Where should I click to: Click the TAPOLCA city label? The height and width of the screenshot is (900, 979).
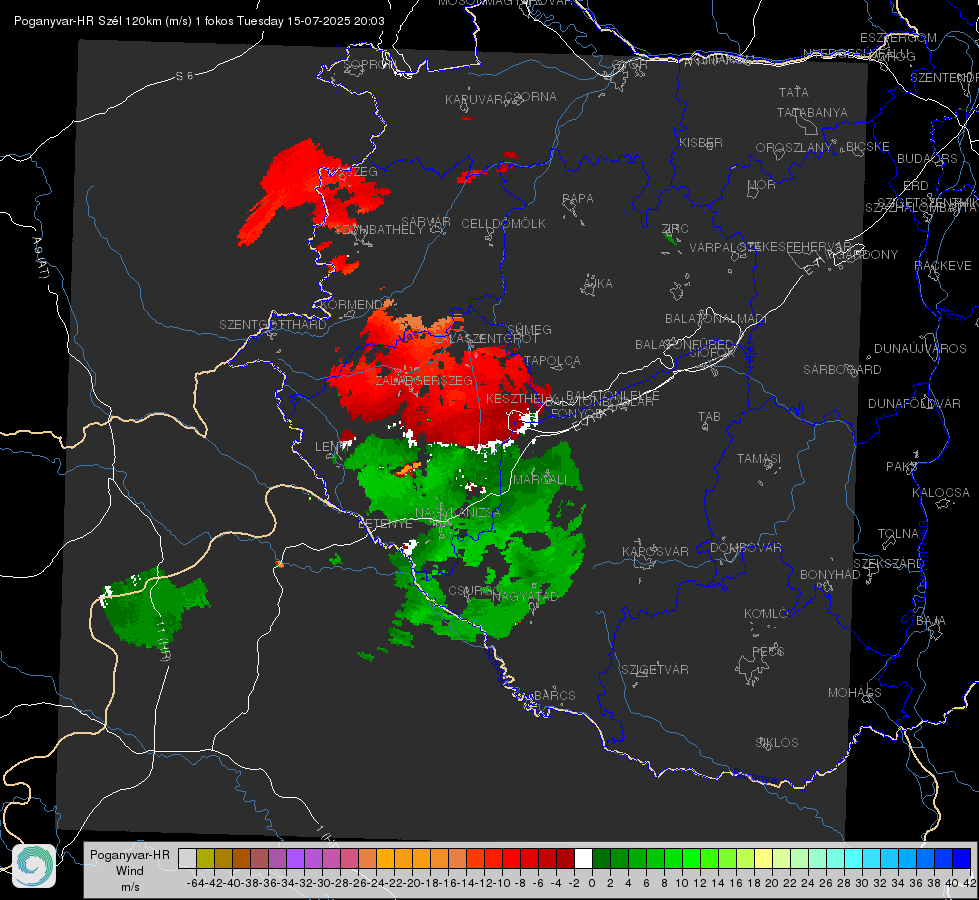pos(552,361)
